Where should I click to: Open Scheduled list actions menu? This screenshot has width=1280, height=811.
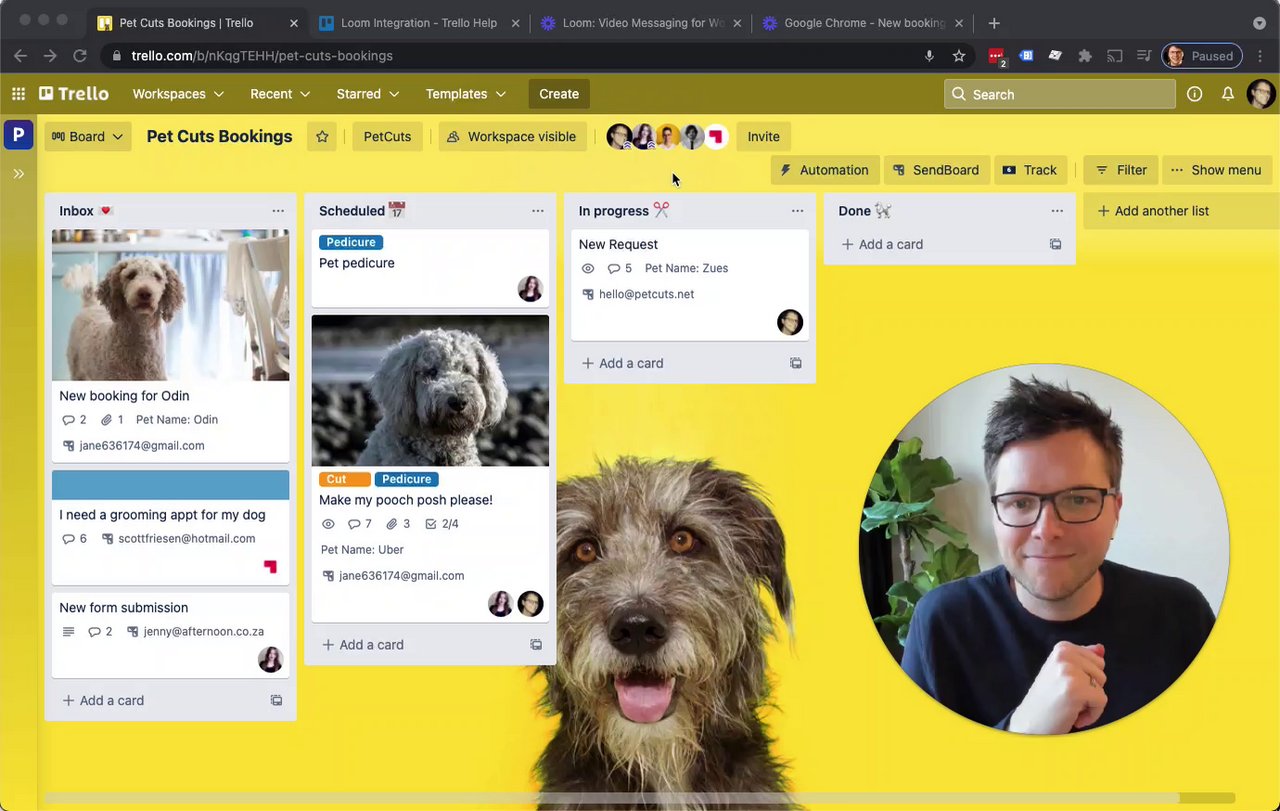coord(538,211)
